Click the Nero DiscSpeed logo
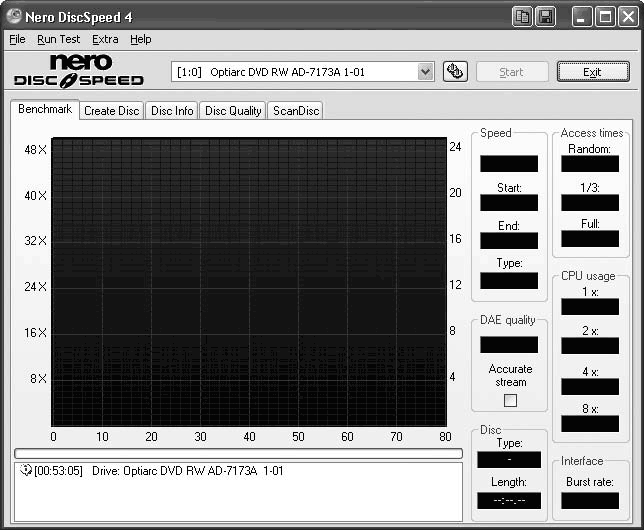The height and width of the screenshot is (530, 644). click(x=79, y=70)
